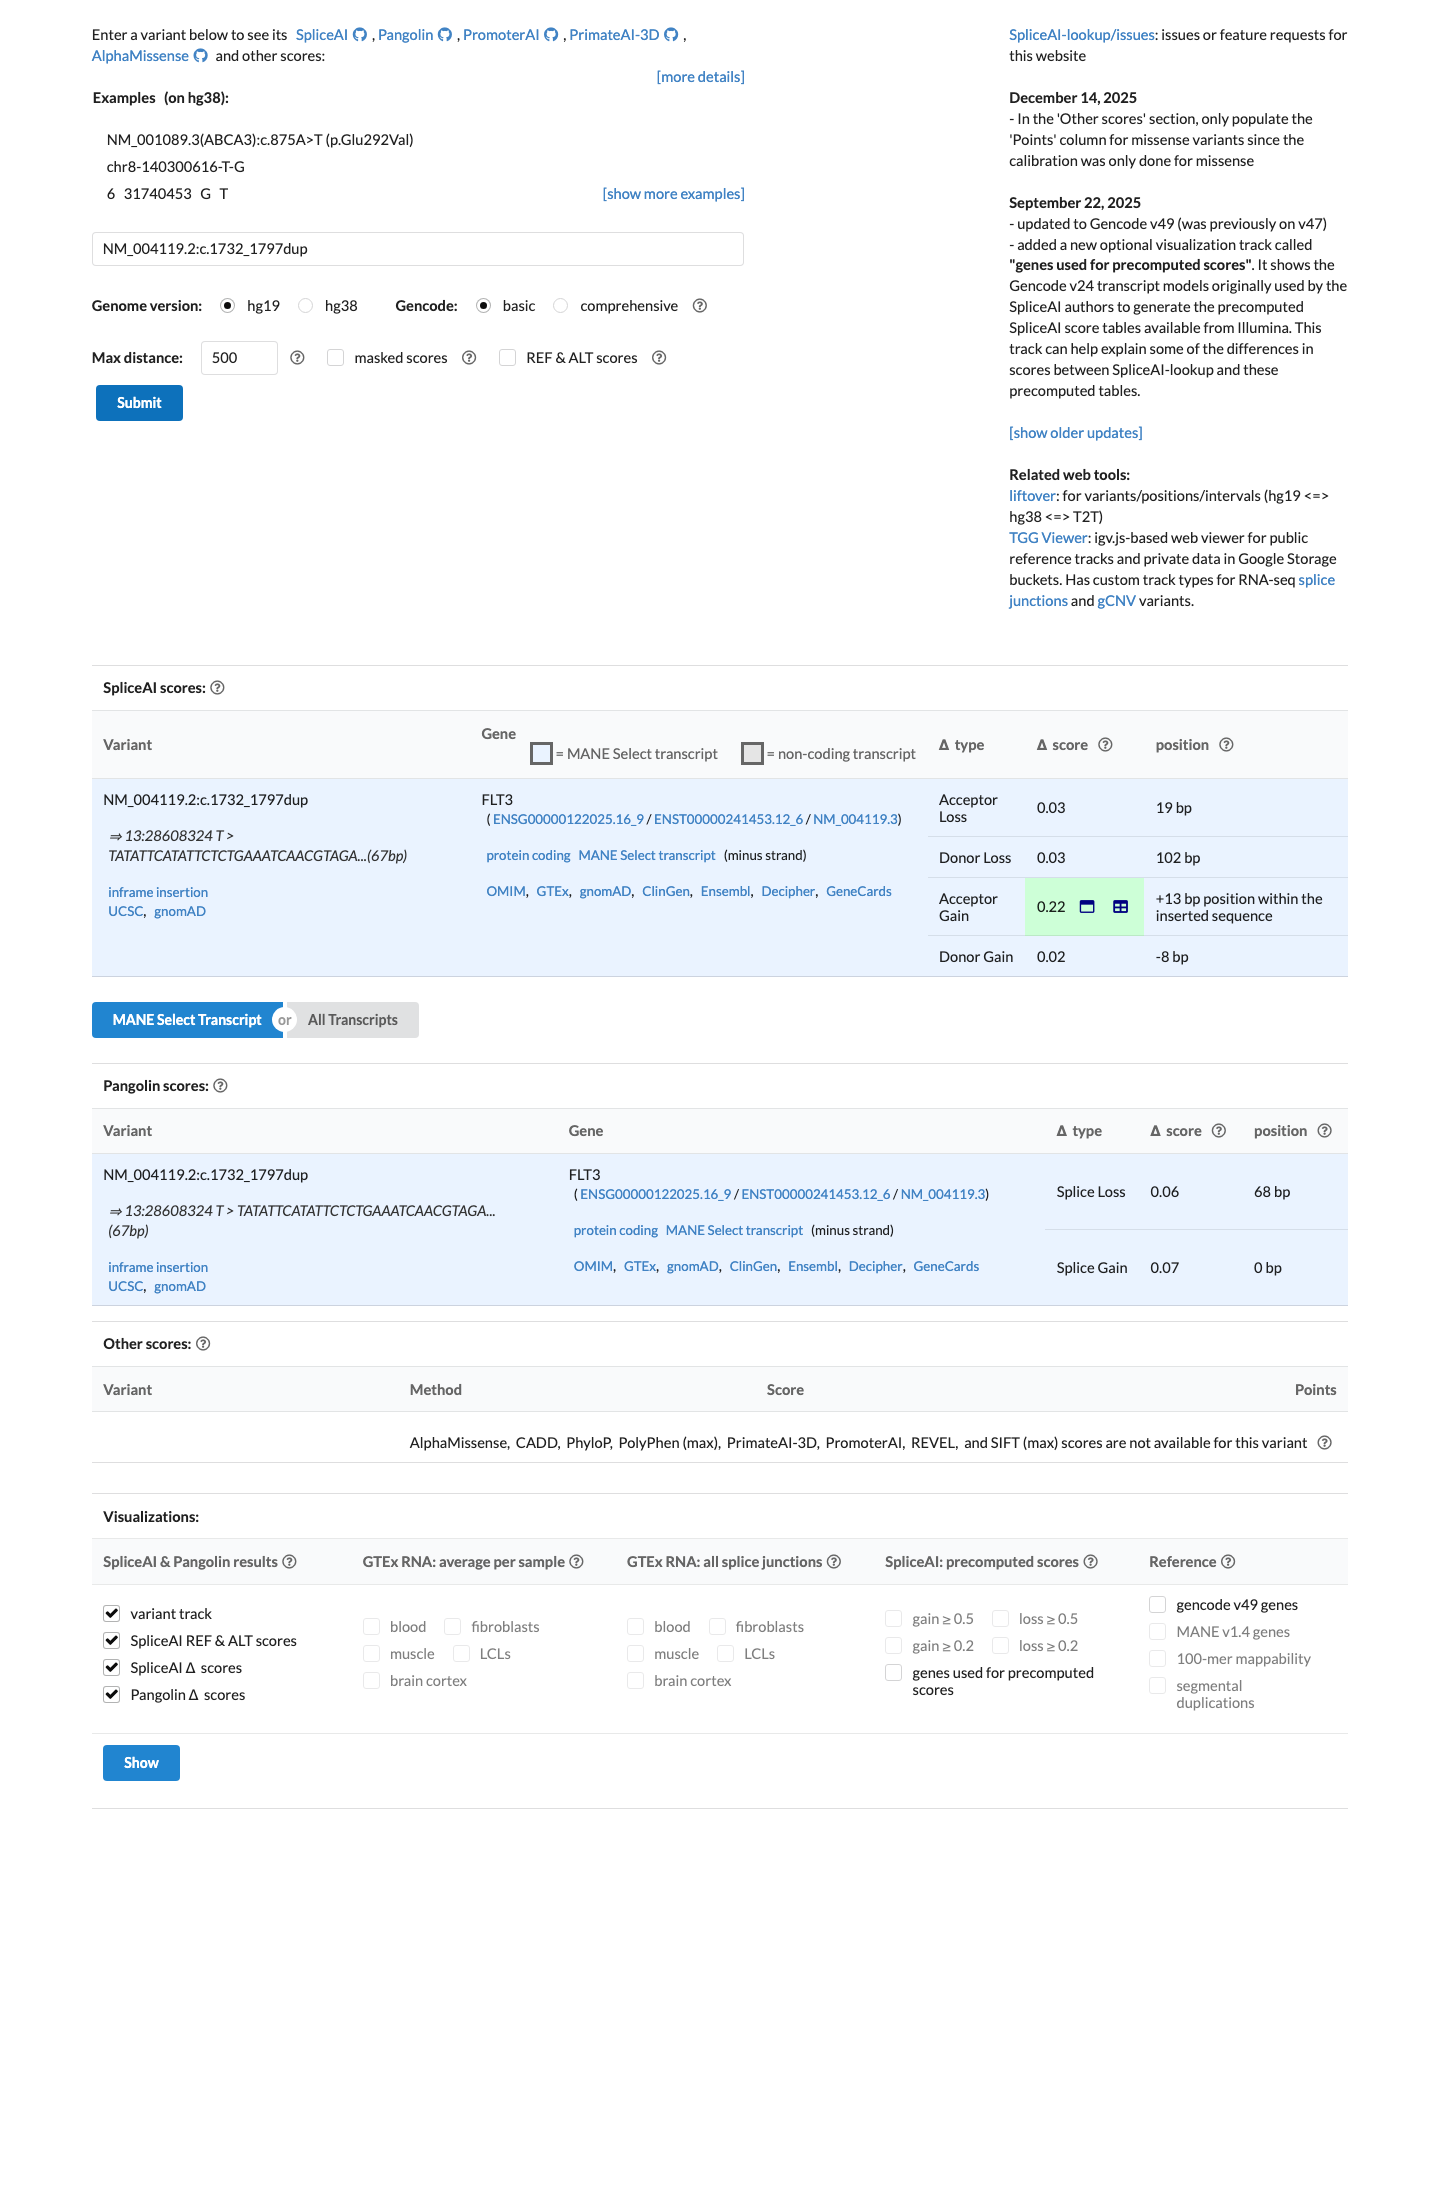The width and height of the screenshot is (1454, 2200).
Task: Open the SpliceAI GitHub icon
Action: 360,35
